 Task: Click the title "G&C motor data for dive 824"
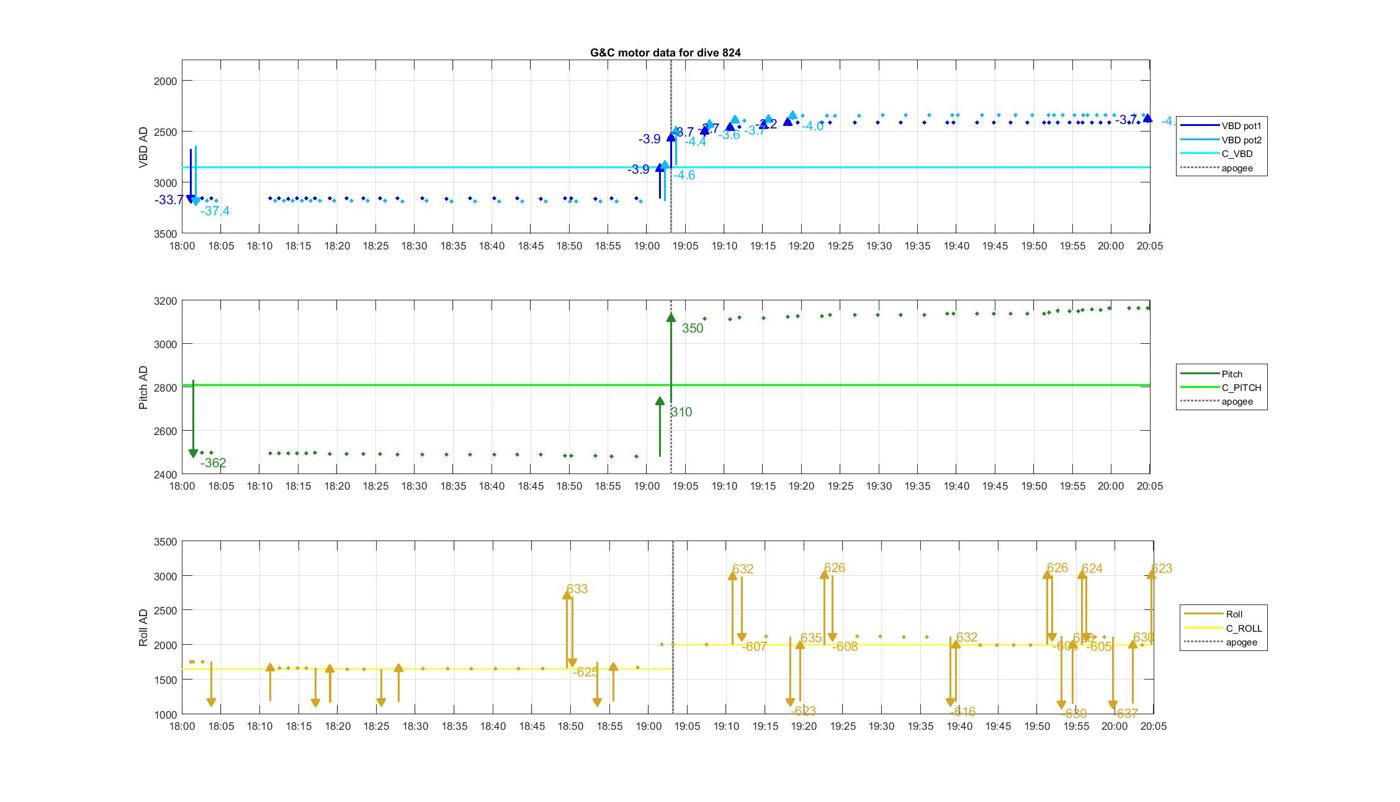coord(665,52)
